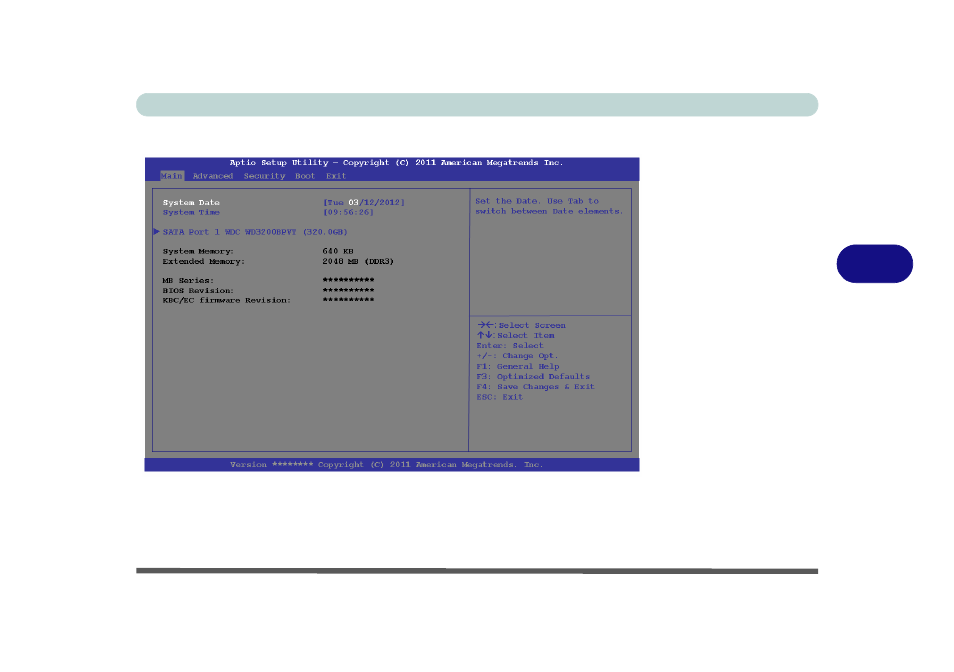This screenshot has width=954, height=672.
Task: Click the Set the Date help text
Action: [x=549, y=206]
